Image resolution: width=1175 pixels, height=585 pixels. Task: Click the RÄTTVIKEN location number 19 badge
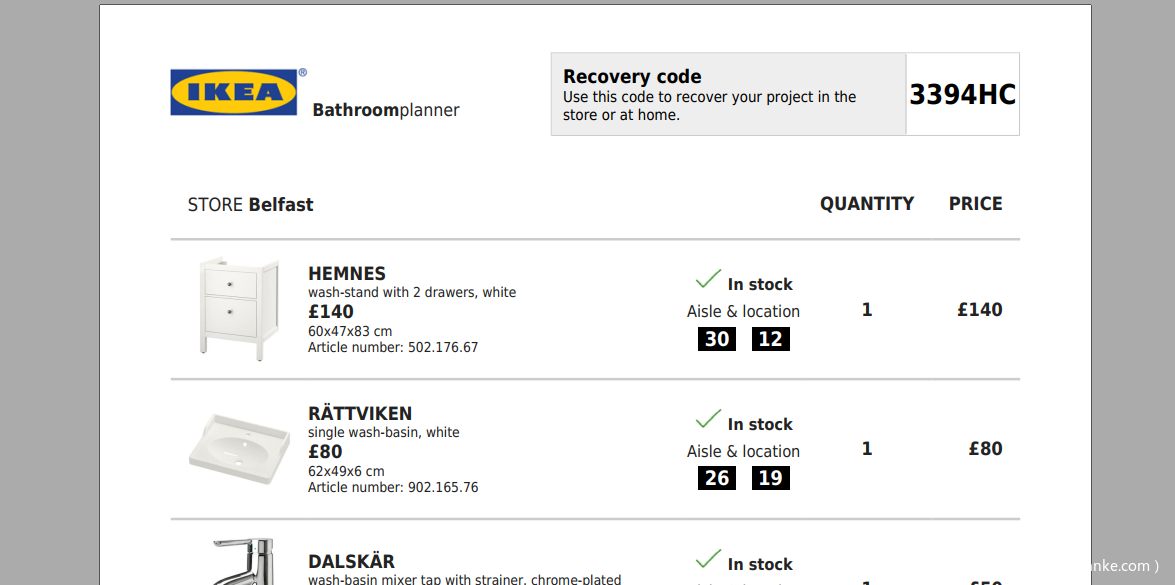(x=770, y=478)
